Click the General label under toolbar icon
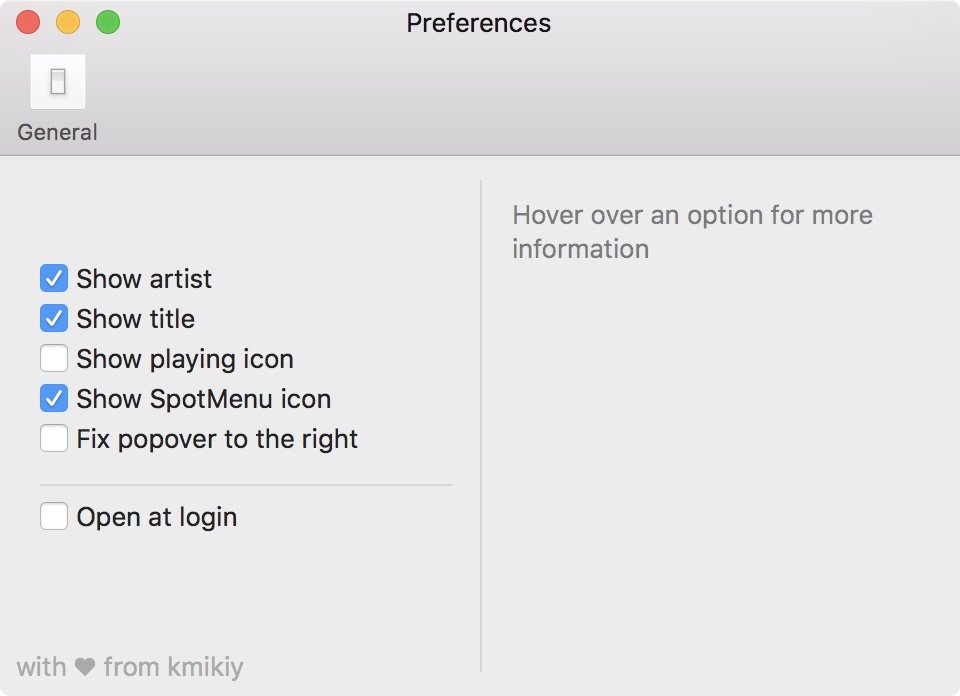 tap(58, 133)
